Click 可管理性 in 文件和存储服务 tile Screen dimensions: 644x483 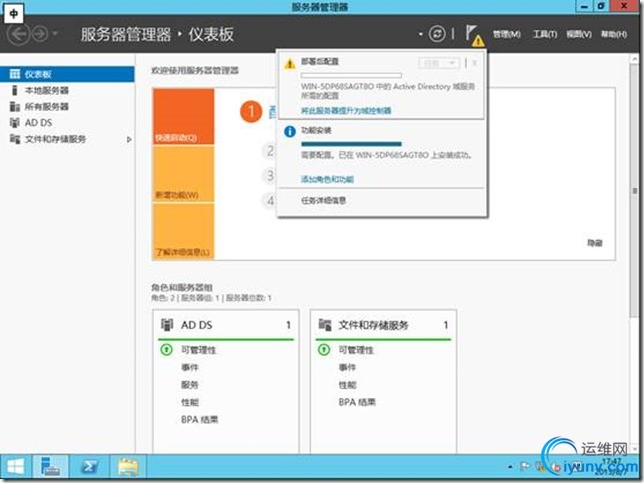[356, 350]
